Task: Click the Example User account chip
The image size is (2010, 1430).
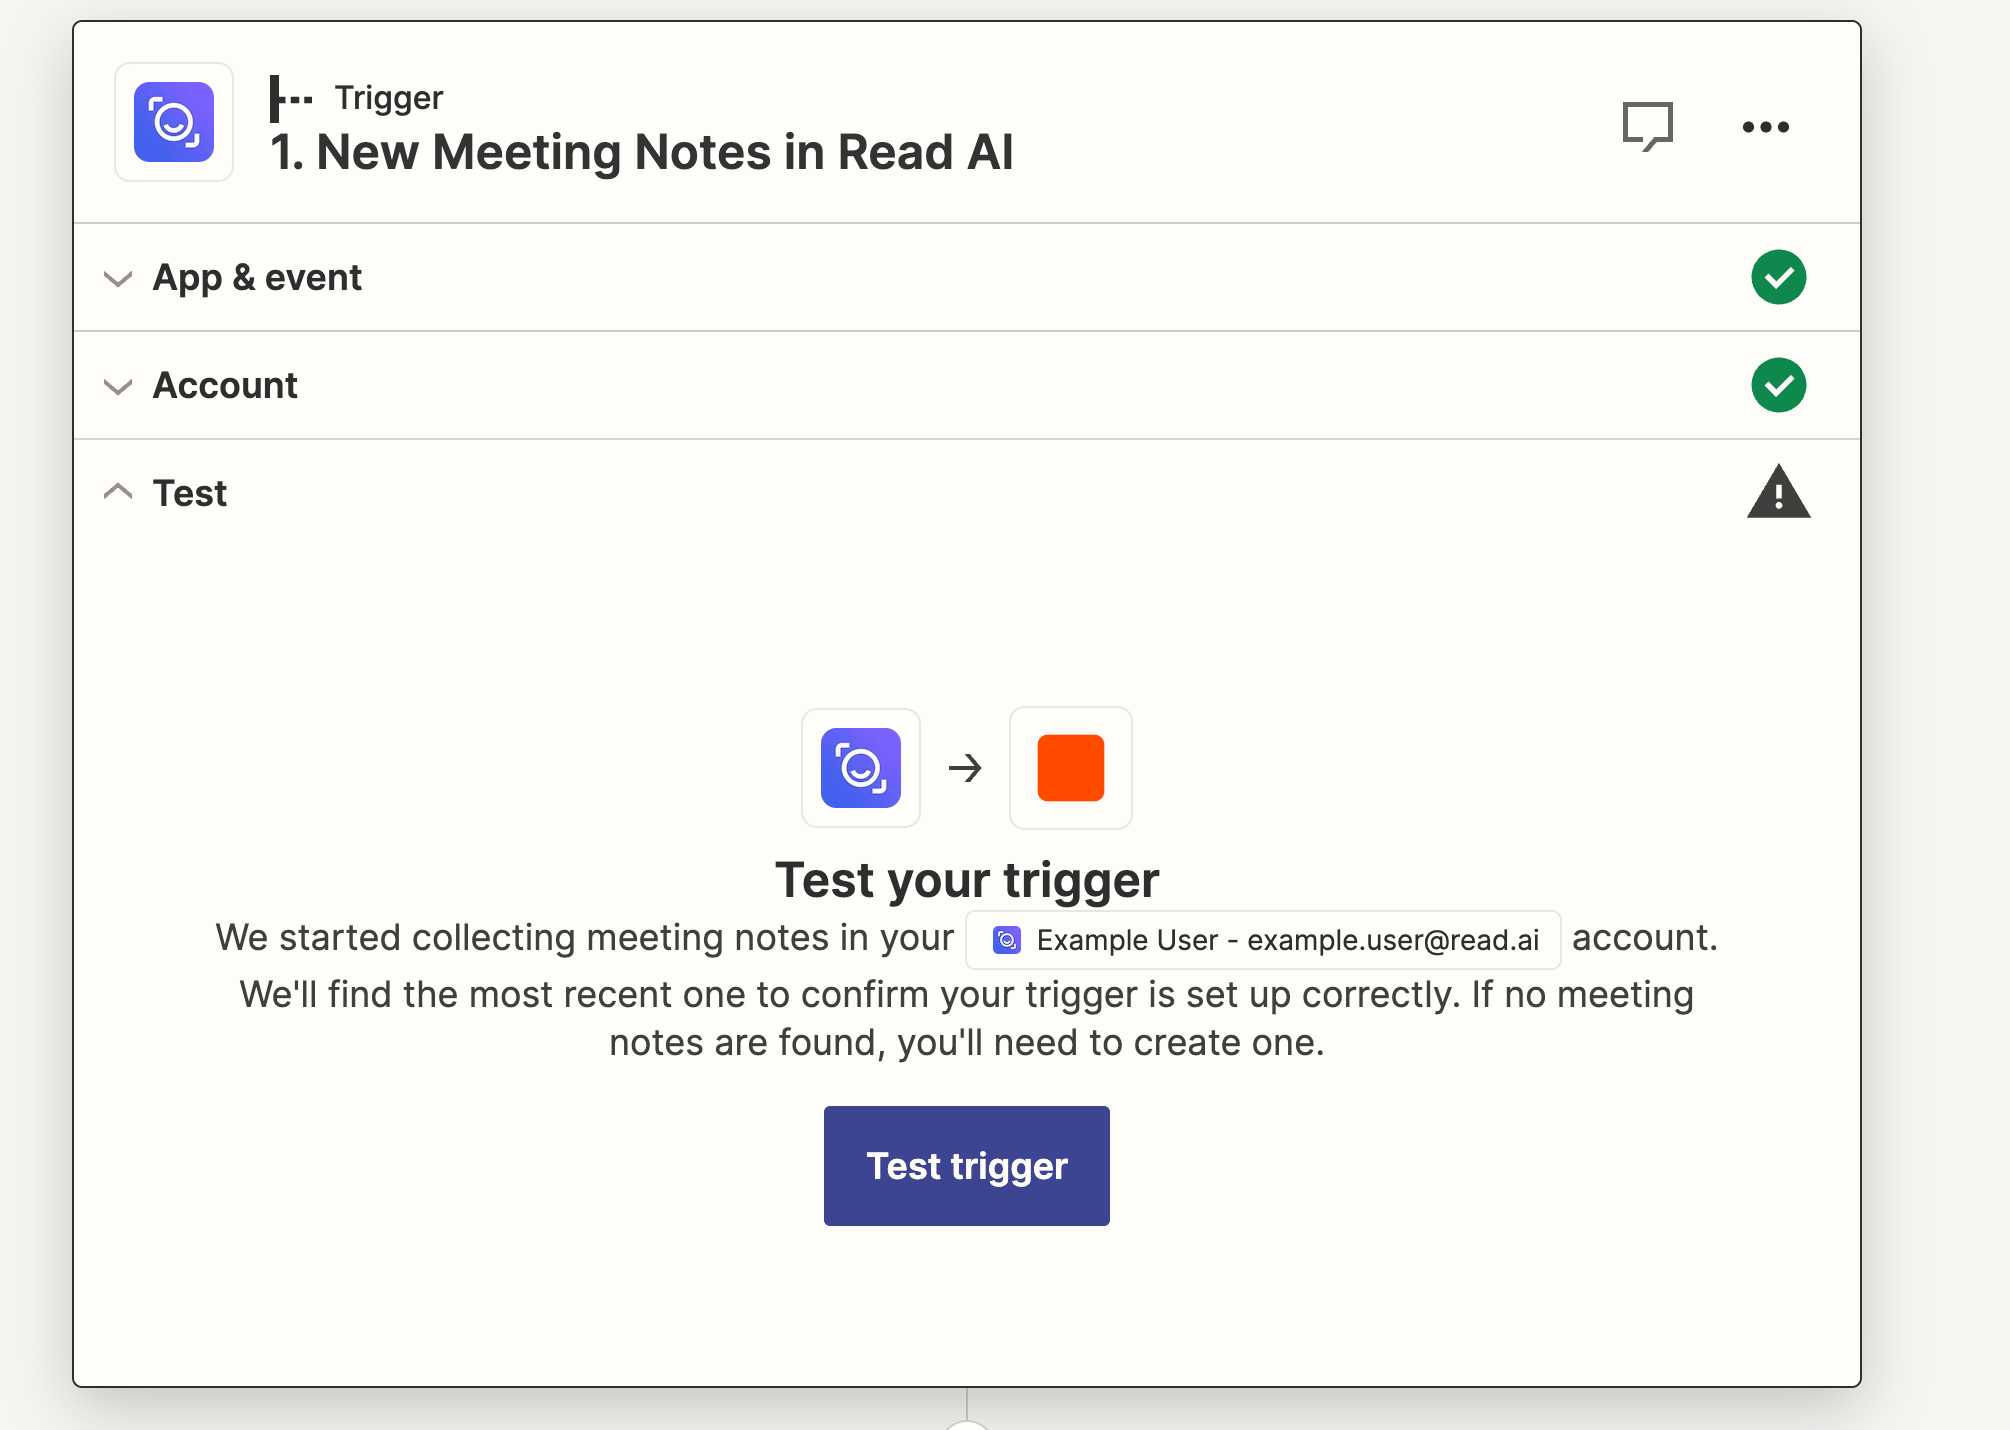Action: (x=1263, y=940)
